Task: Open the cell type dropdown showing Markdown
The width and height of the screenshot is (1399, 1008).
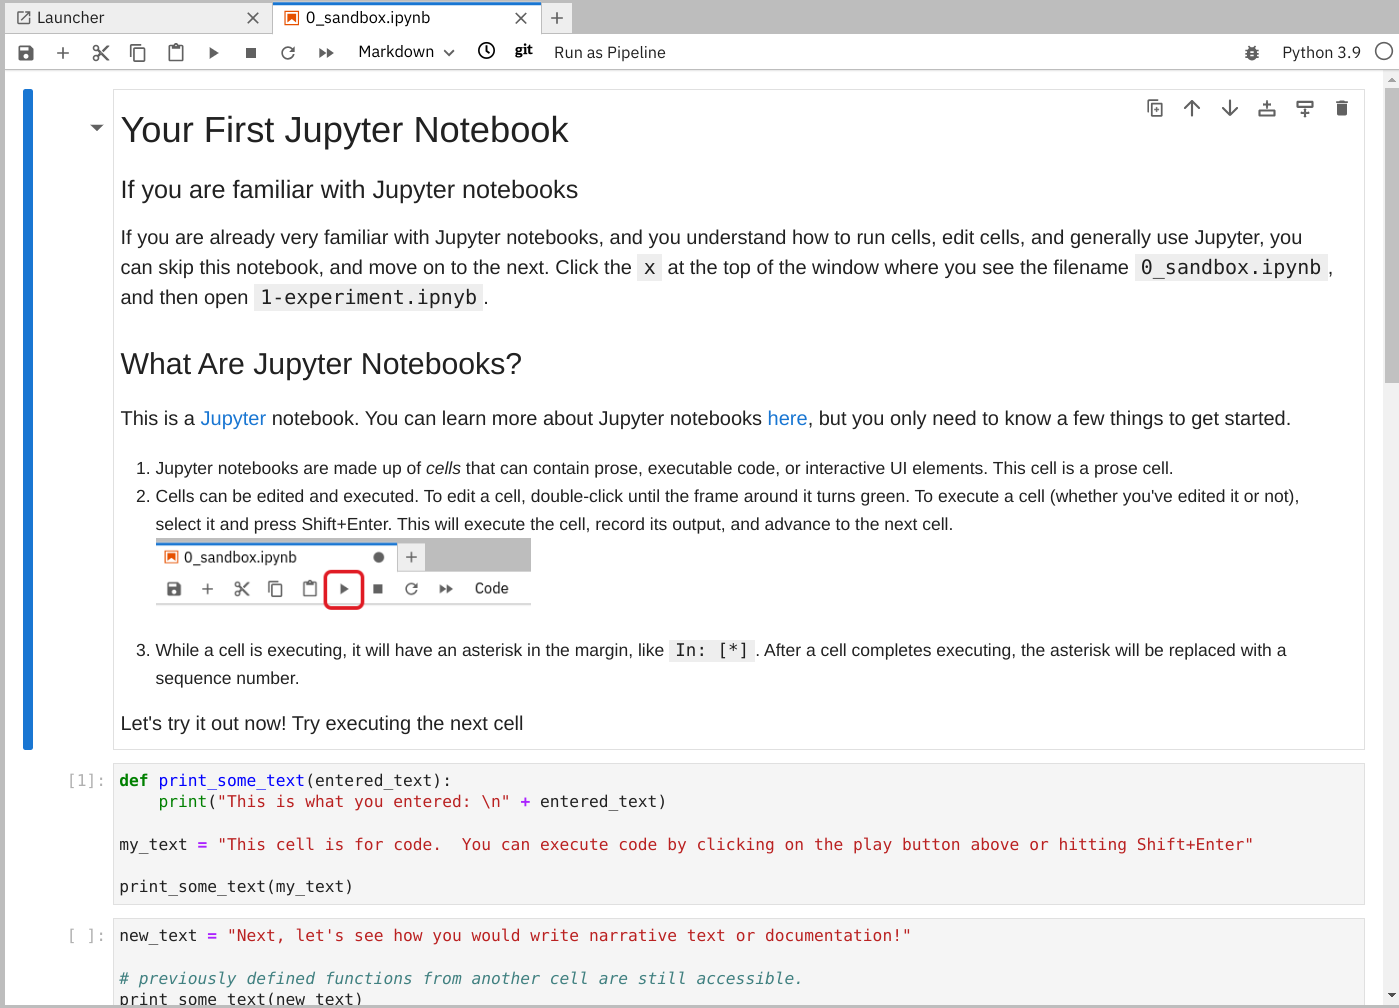Action: click(x=406, y=52)
